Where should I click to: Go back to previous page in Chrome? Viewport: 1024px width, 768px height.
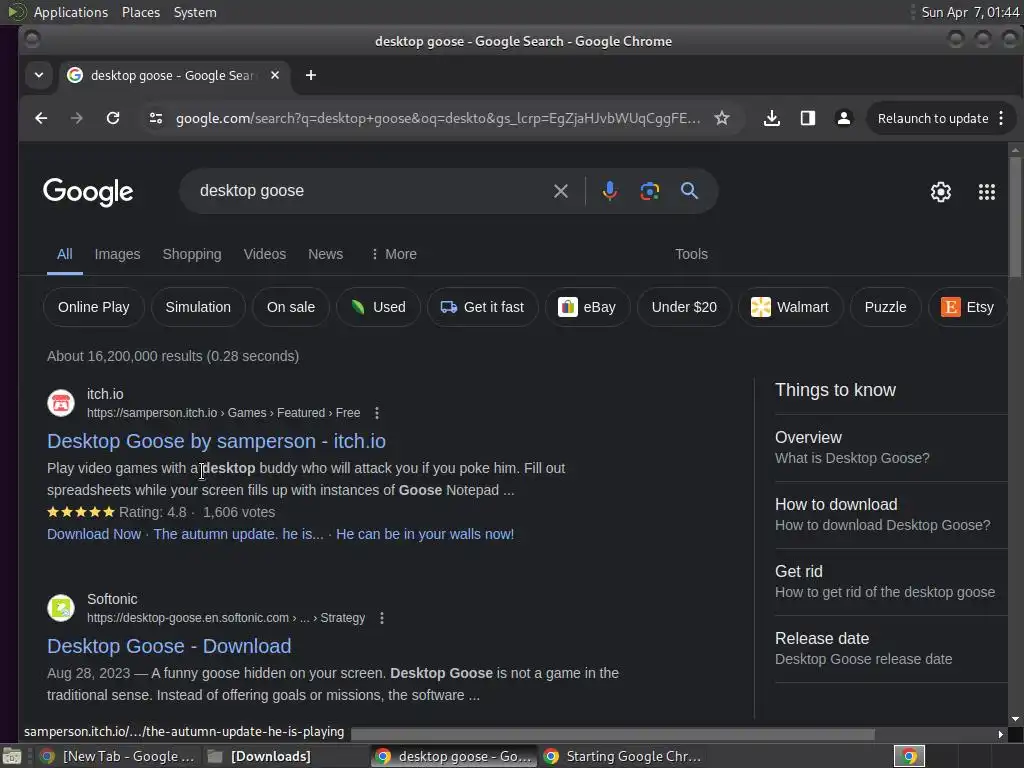(41, 118)
